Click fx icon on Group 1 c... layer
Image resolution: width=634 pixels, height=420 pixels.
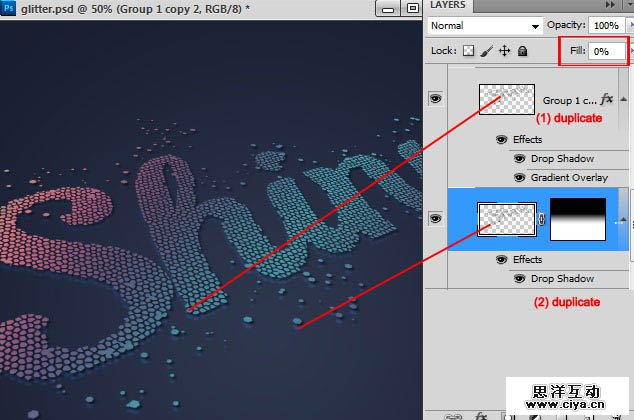click(x=607, y=99)
